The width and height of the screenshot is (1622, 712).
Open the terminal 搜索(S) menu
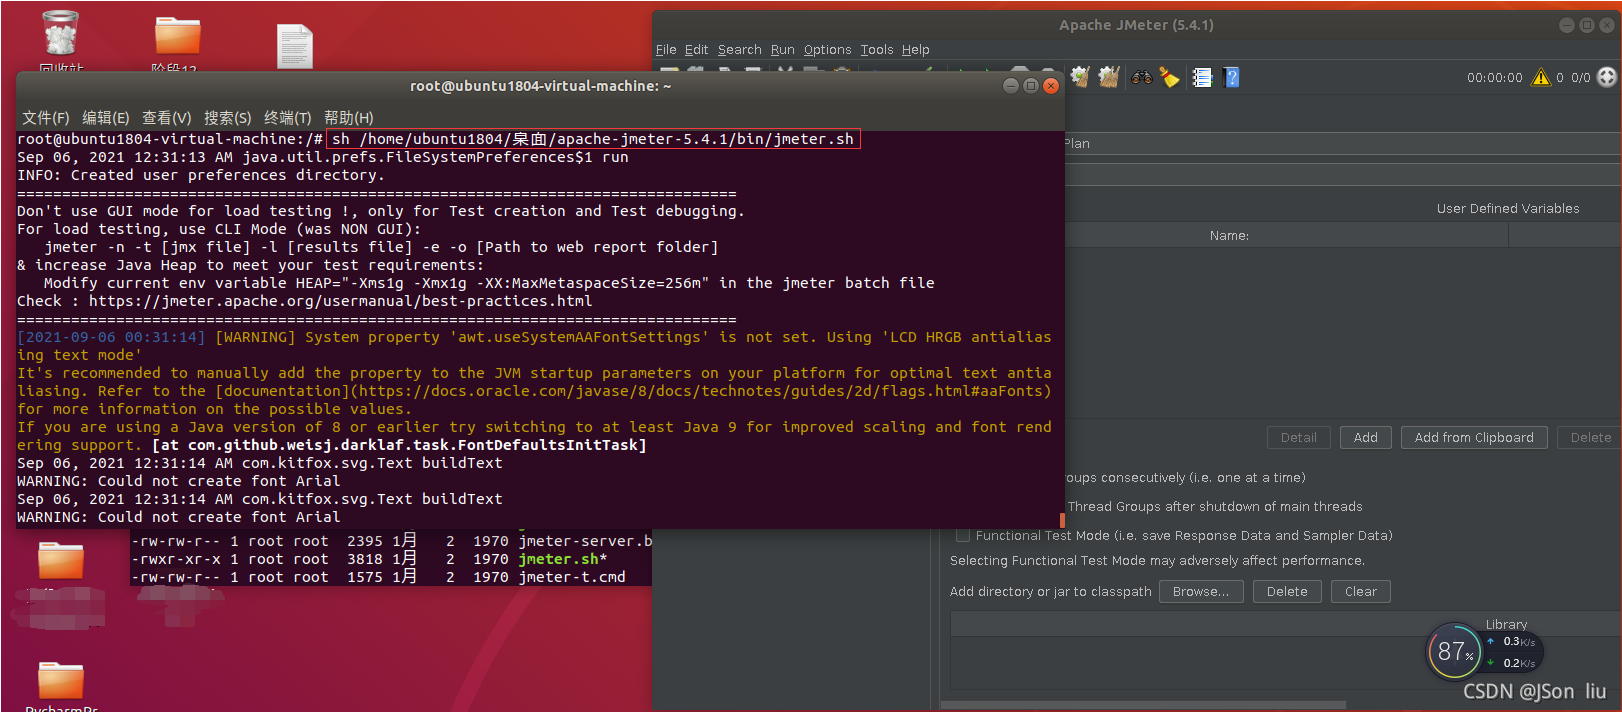(227, 117)
